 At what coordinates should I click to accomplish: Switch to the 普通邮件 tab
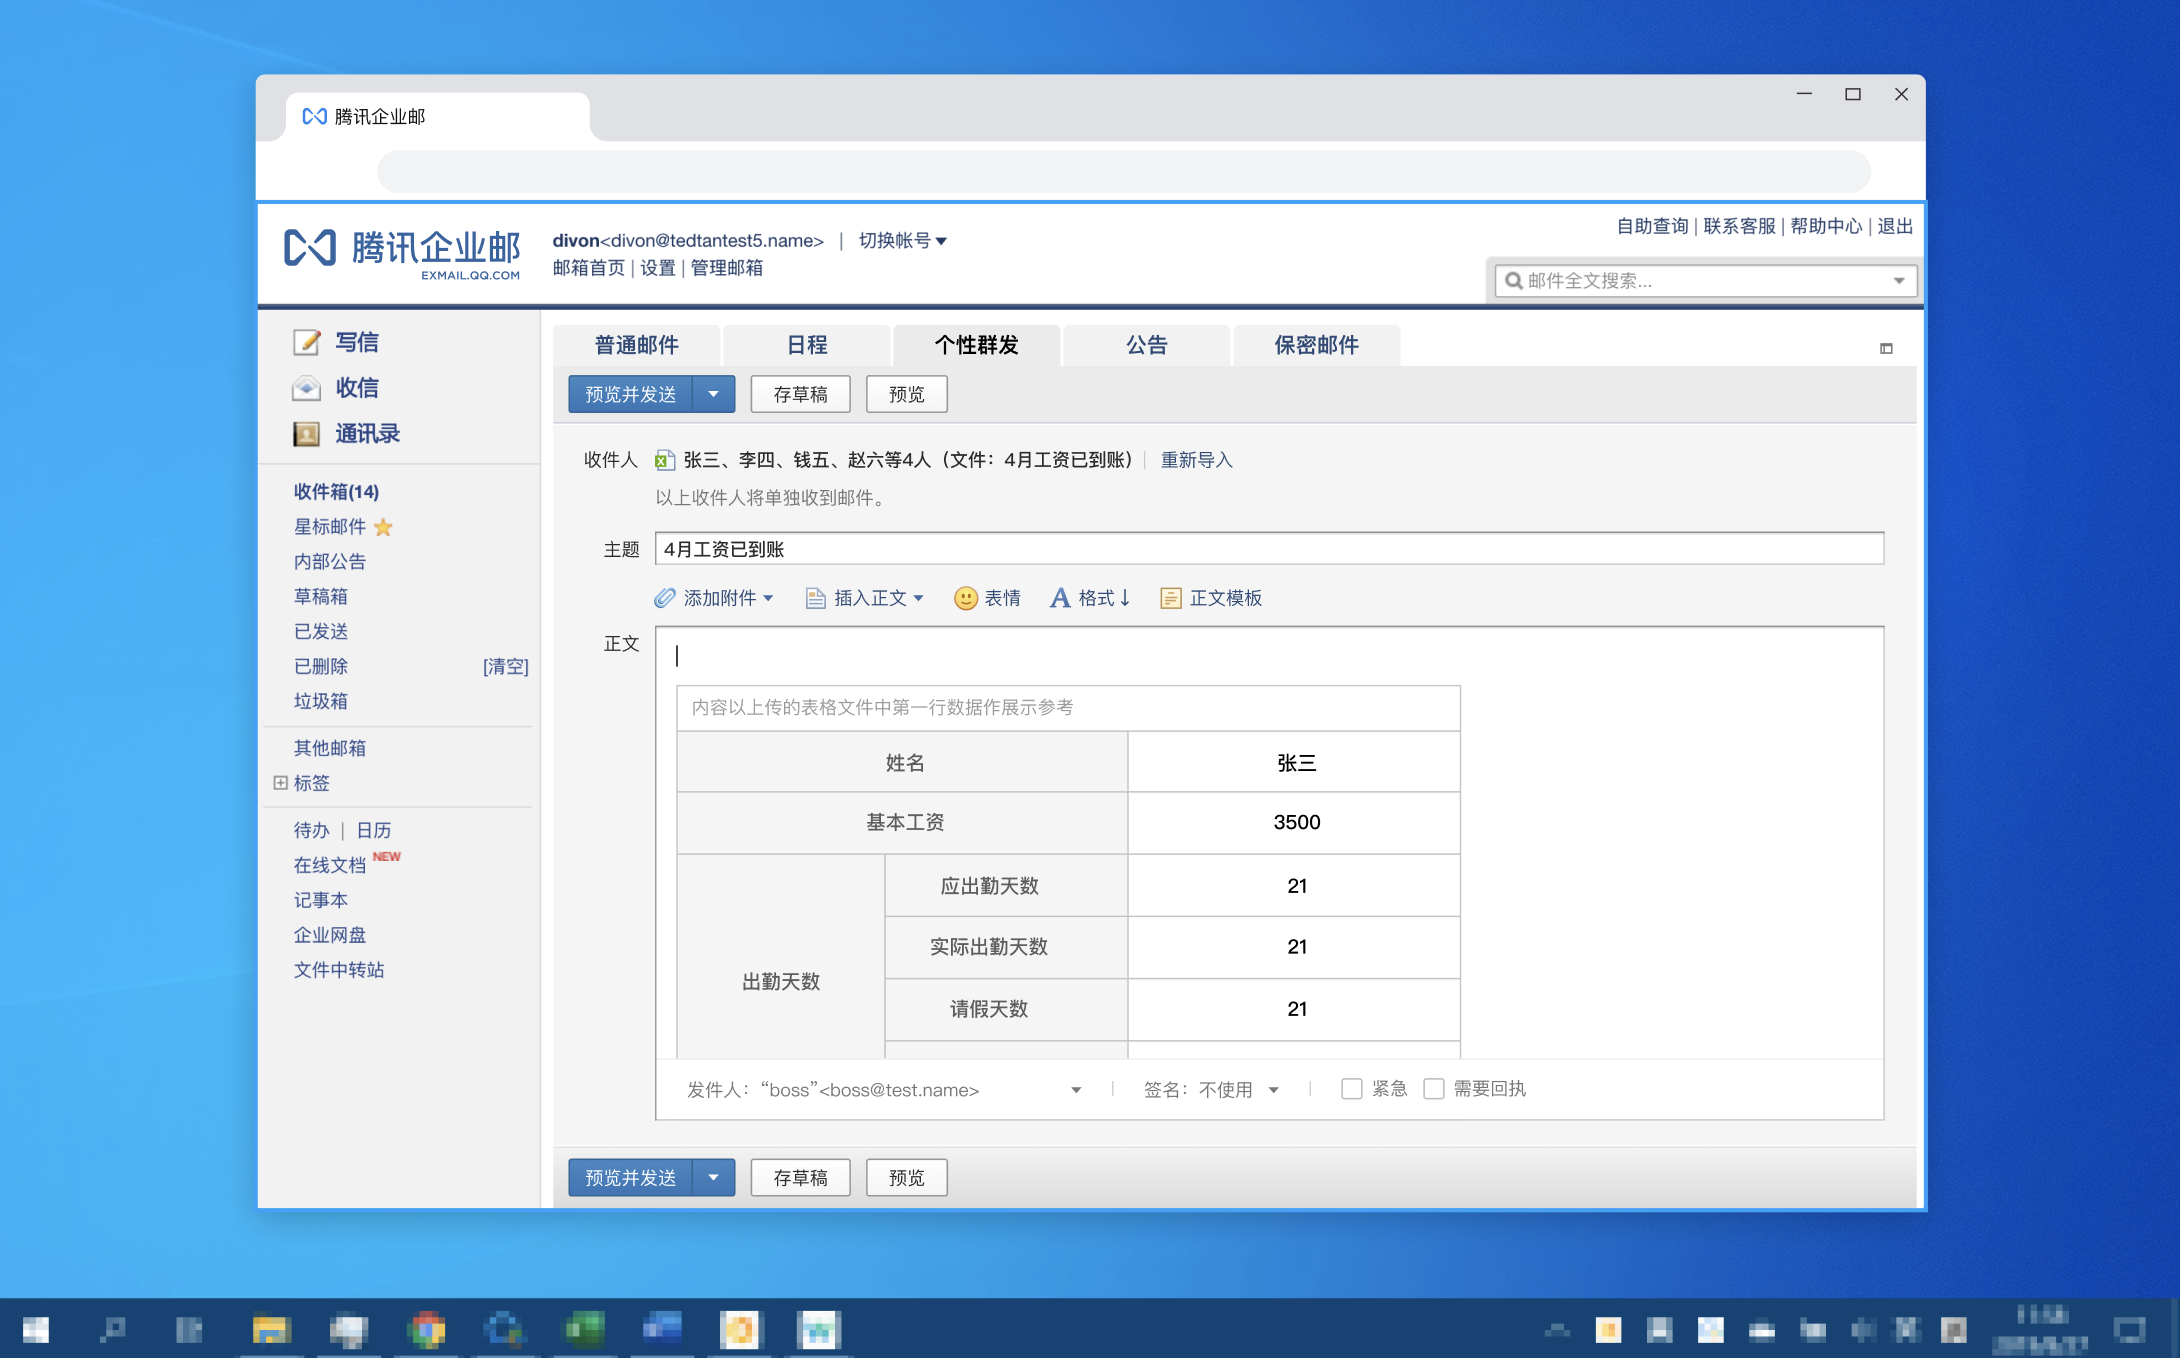point(637,345)
